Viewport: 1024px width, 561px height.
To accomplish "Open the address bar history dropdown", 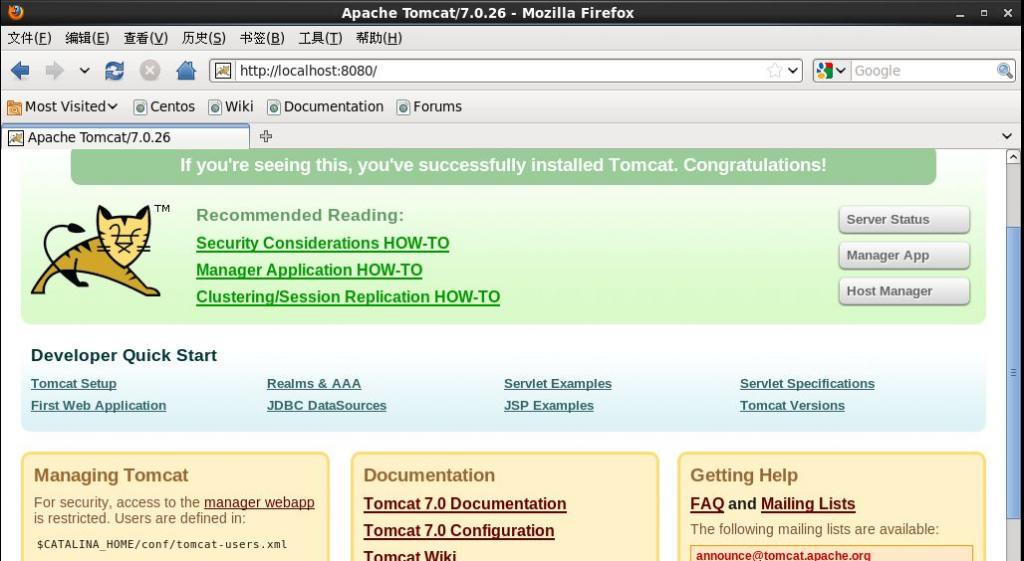I will 793,71.
